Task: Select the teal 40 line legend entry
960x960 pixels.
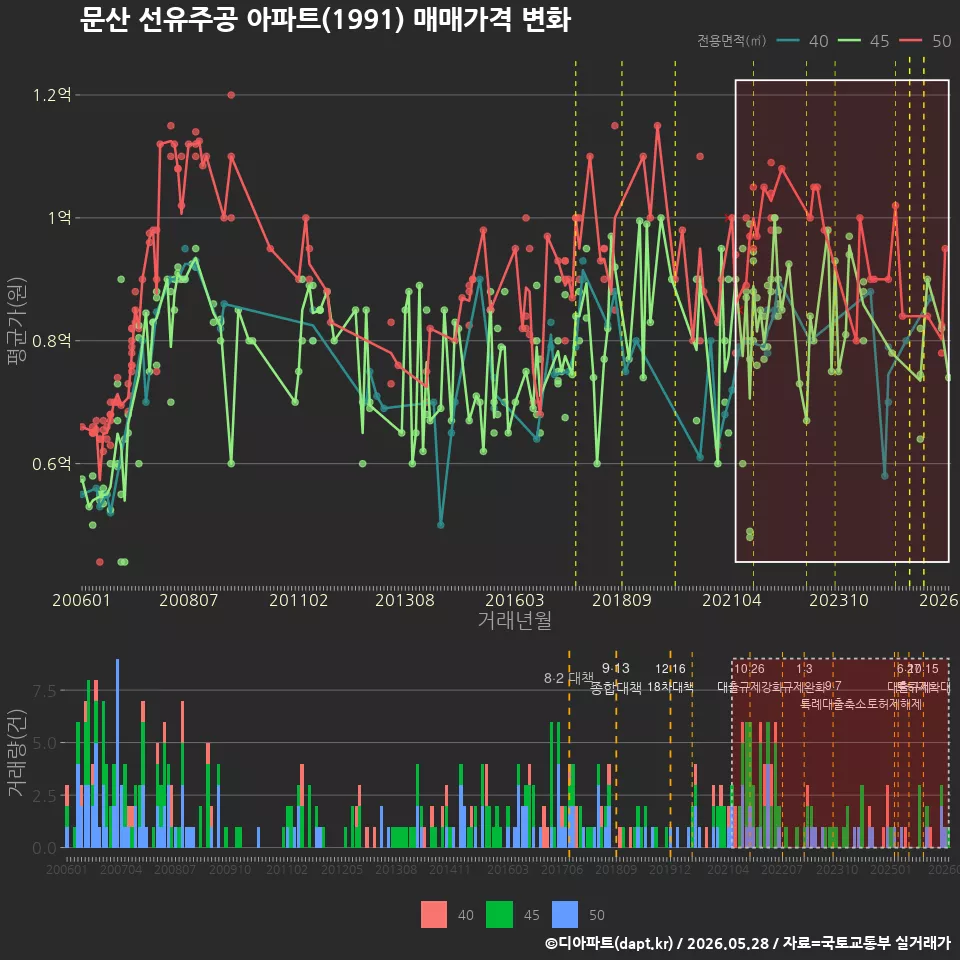Action: tap(803, 41)
